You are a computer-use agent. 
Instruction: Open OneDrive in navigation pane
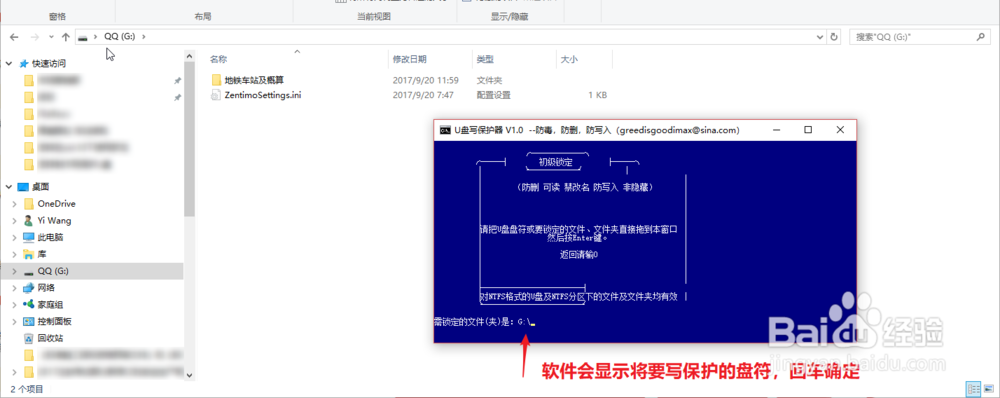coord(56,204)
